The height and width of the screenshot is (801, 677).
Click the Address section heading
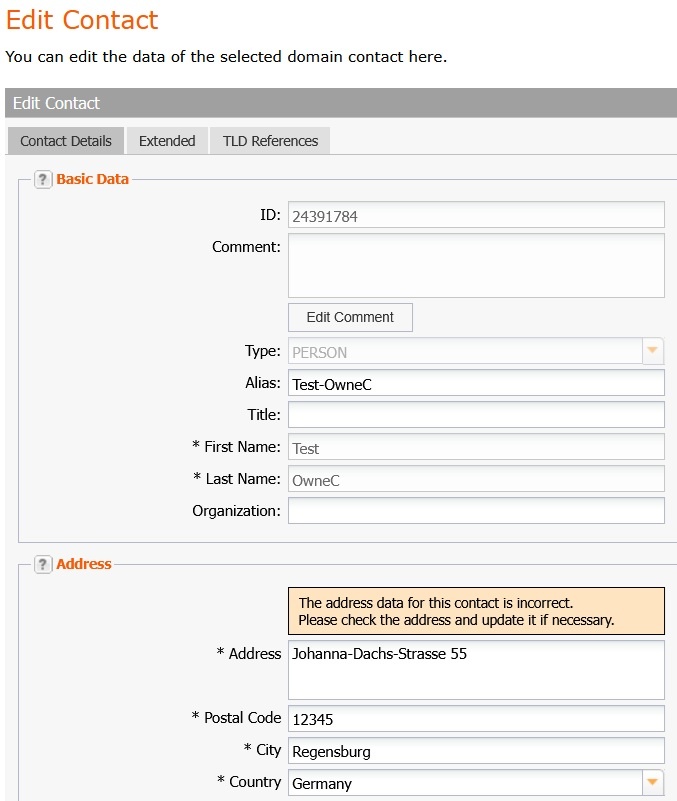click(x=84, y=564)
